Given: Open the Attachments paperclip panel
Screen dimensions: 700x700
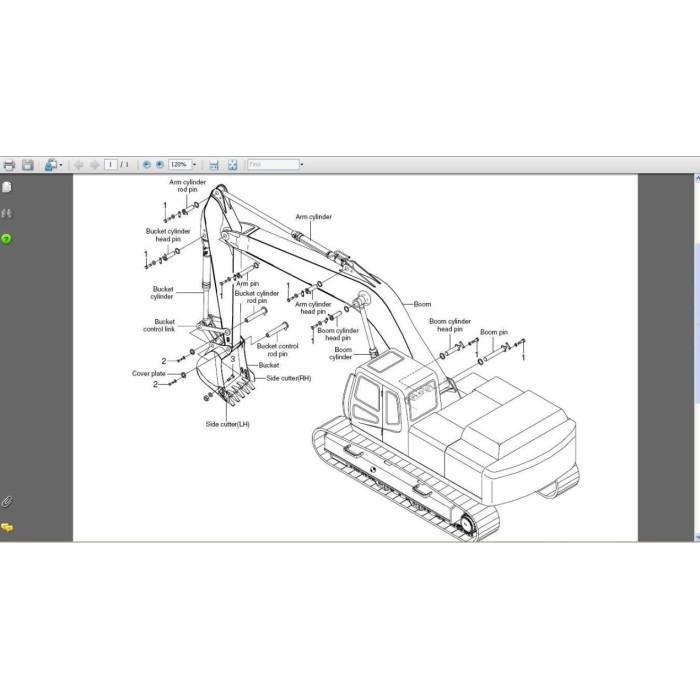Looking at the screenshot, I should pos(6,502).
